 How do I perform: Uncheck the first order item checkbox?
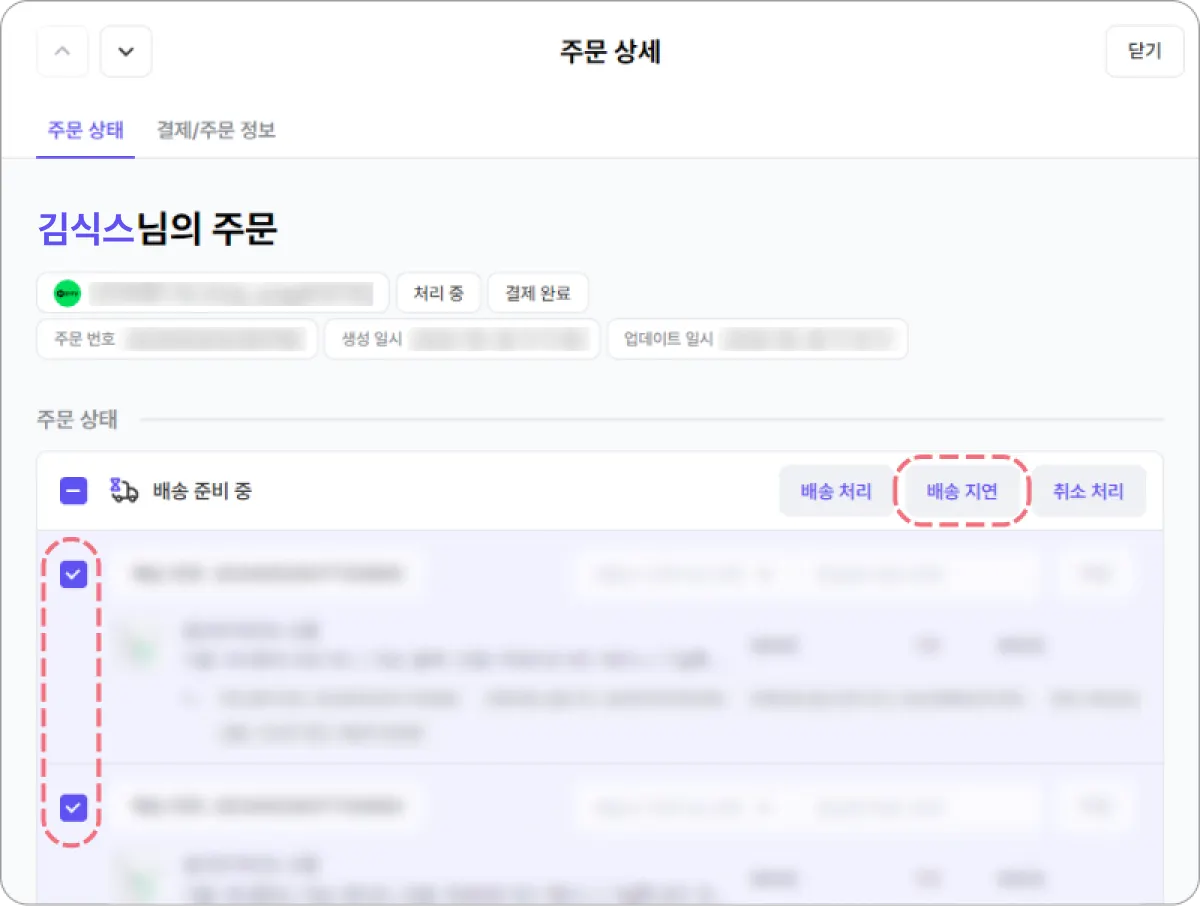click(x=74, y=574)
